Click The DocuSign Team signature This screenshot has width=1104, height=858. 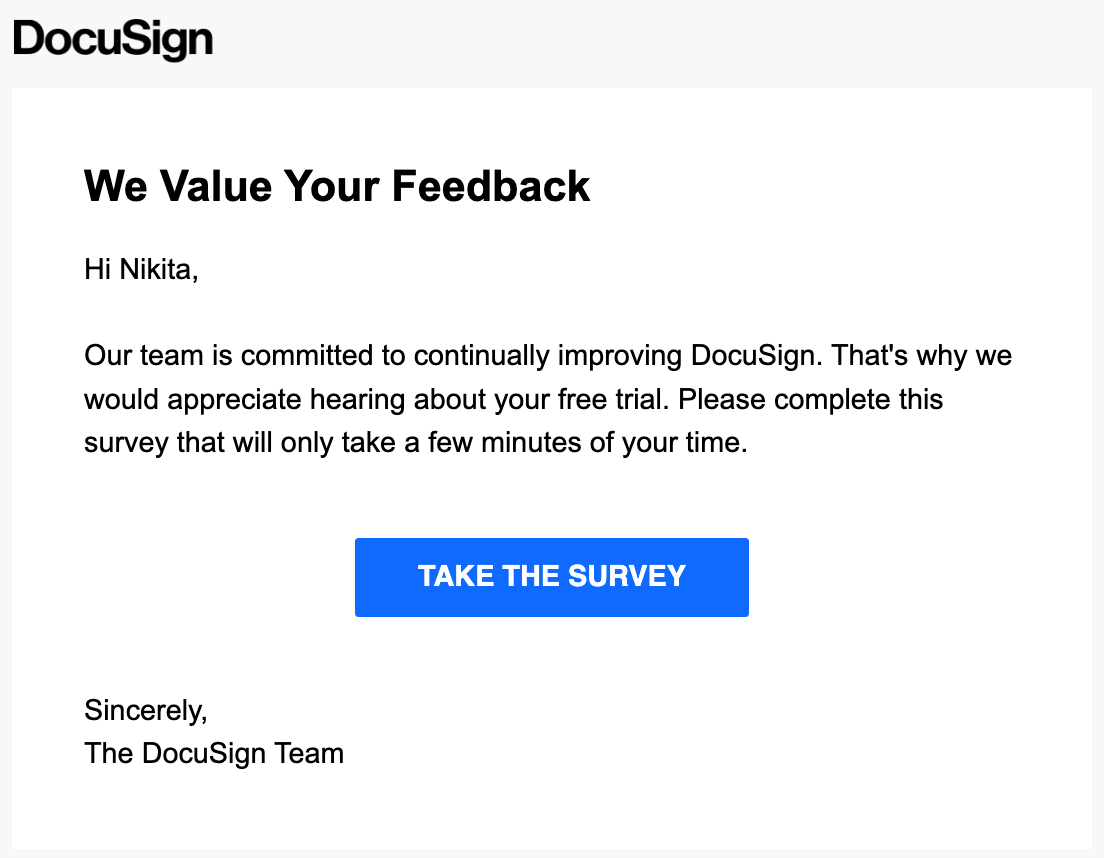pyautogui.click(x=214, y=754)
